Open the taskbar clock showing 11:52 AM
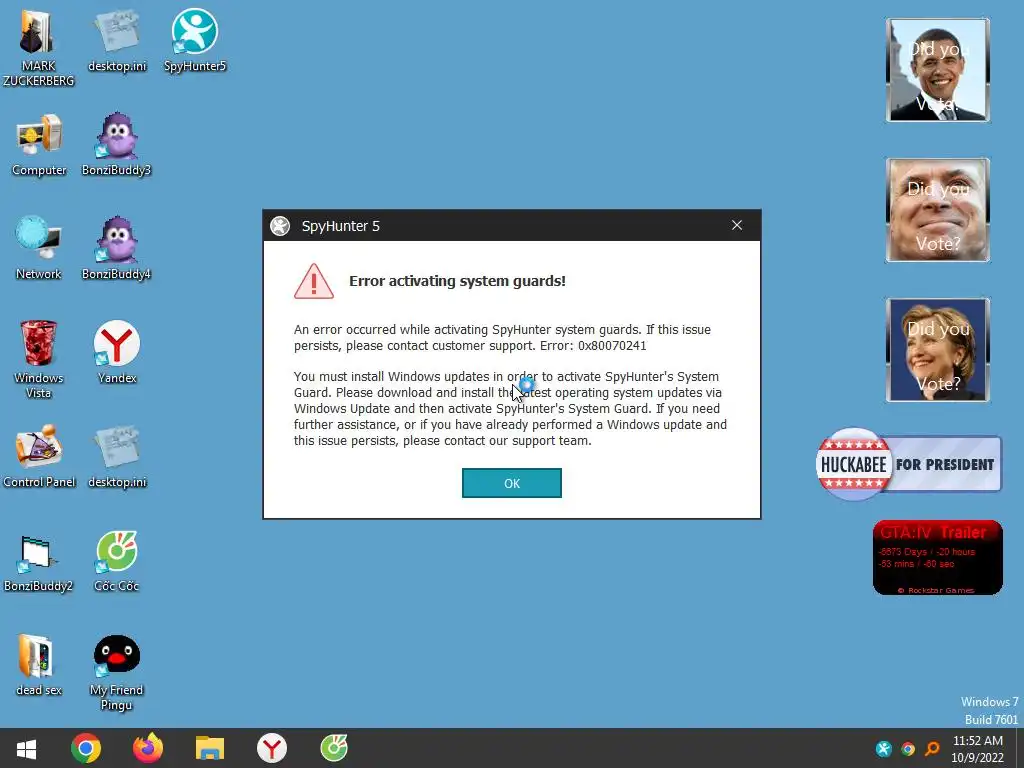 (978, 749)
